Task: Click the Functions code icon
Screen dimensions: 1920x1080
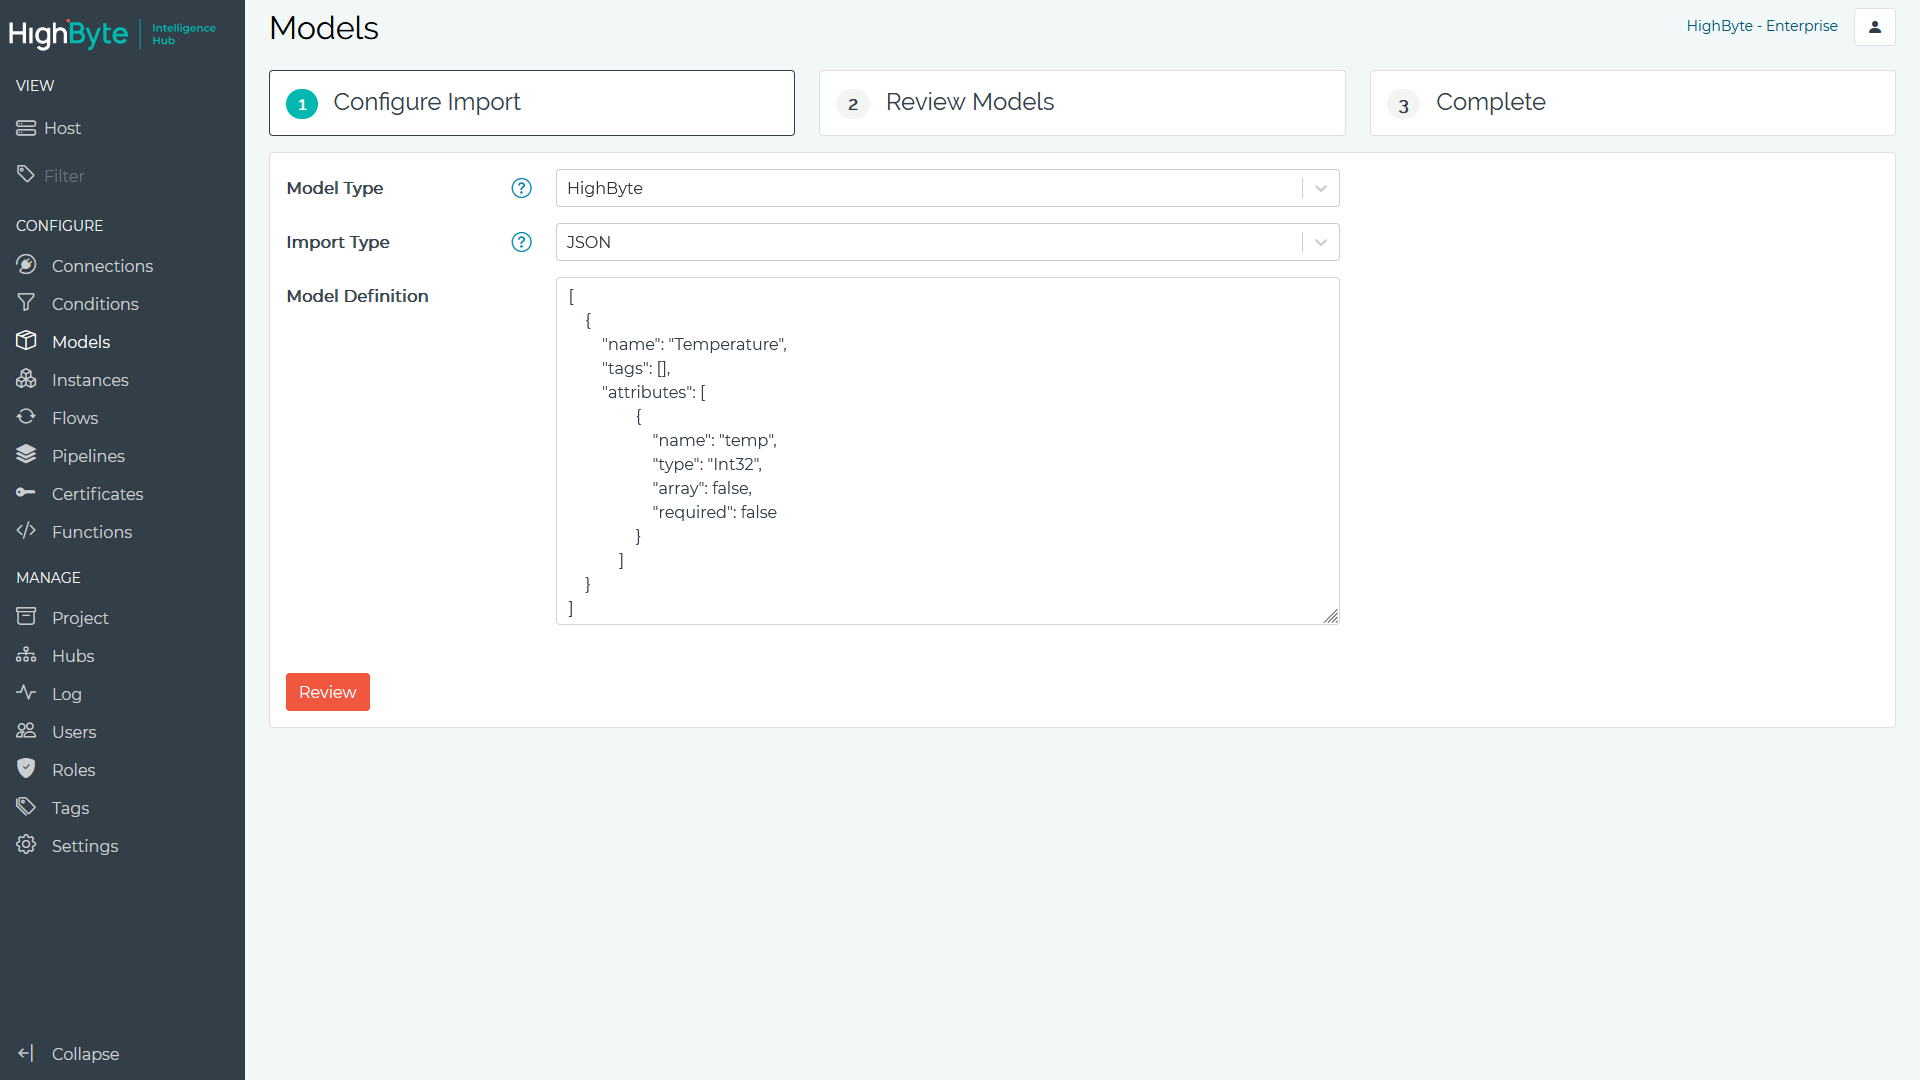Action: 26,531
